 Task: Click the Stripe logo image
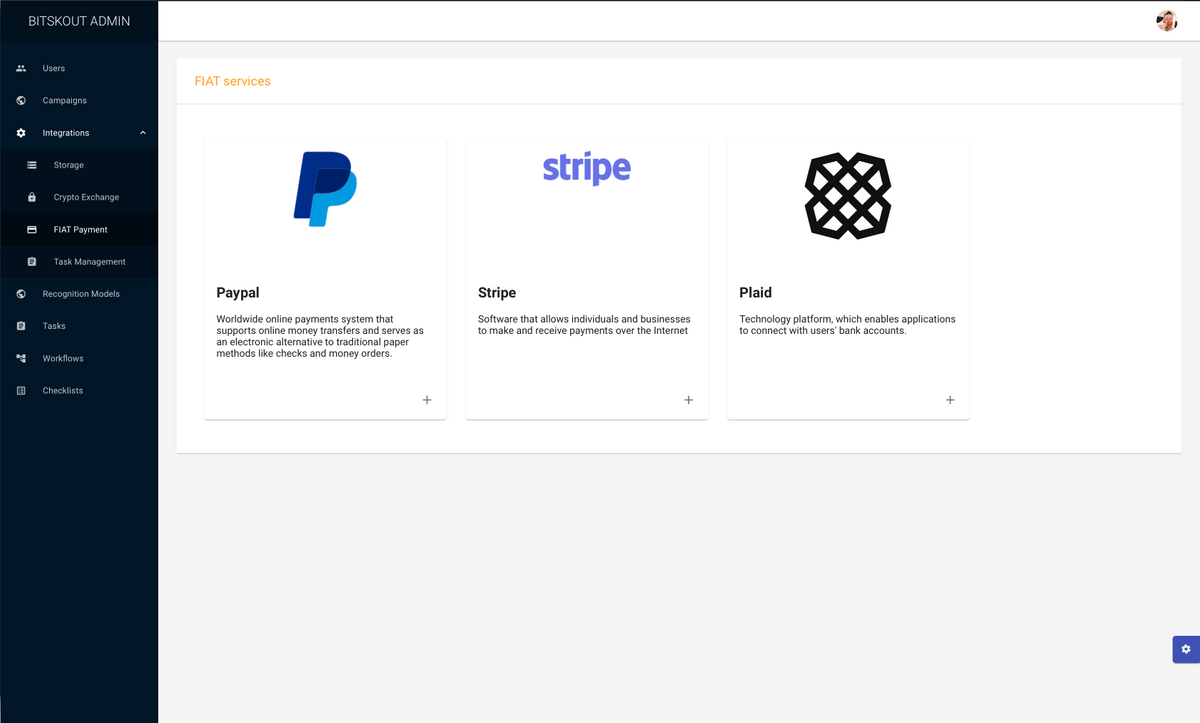(x=587, y=169)
